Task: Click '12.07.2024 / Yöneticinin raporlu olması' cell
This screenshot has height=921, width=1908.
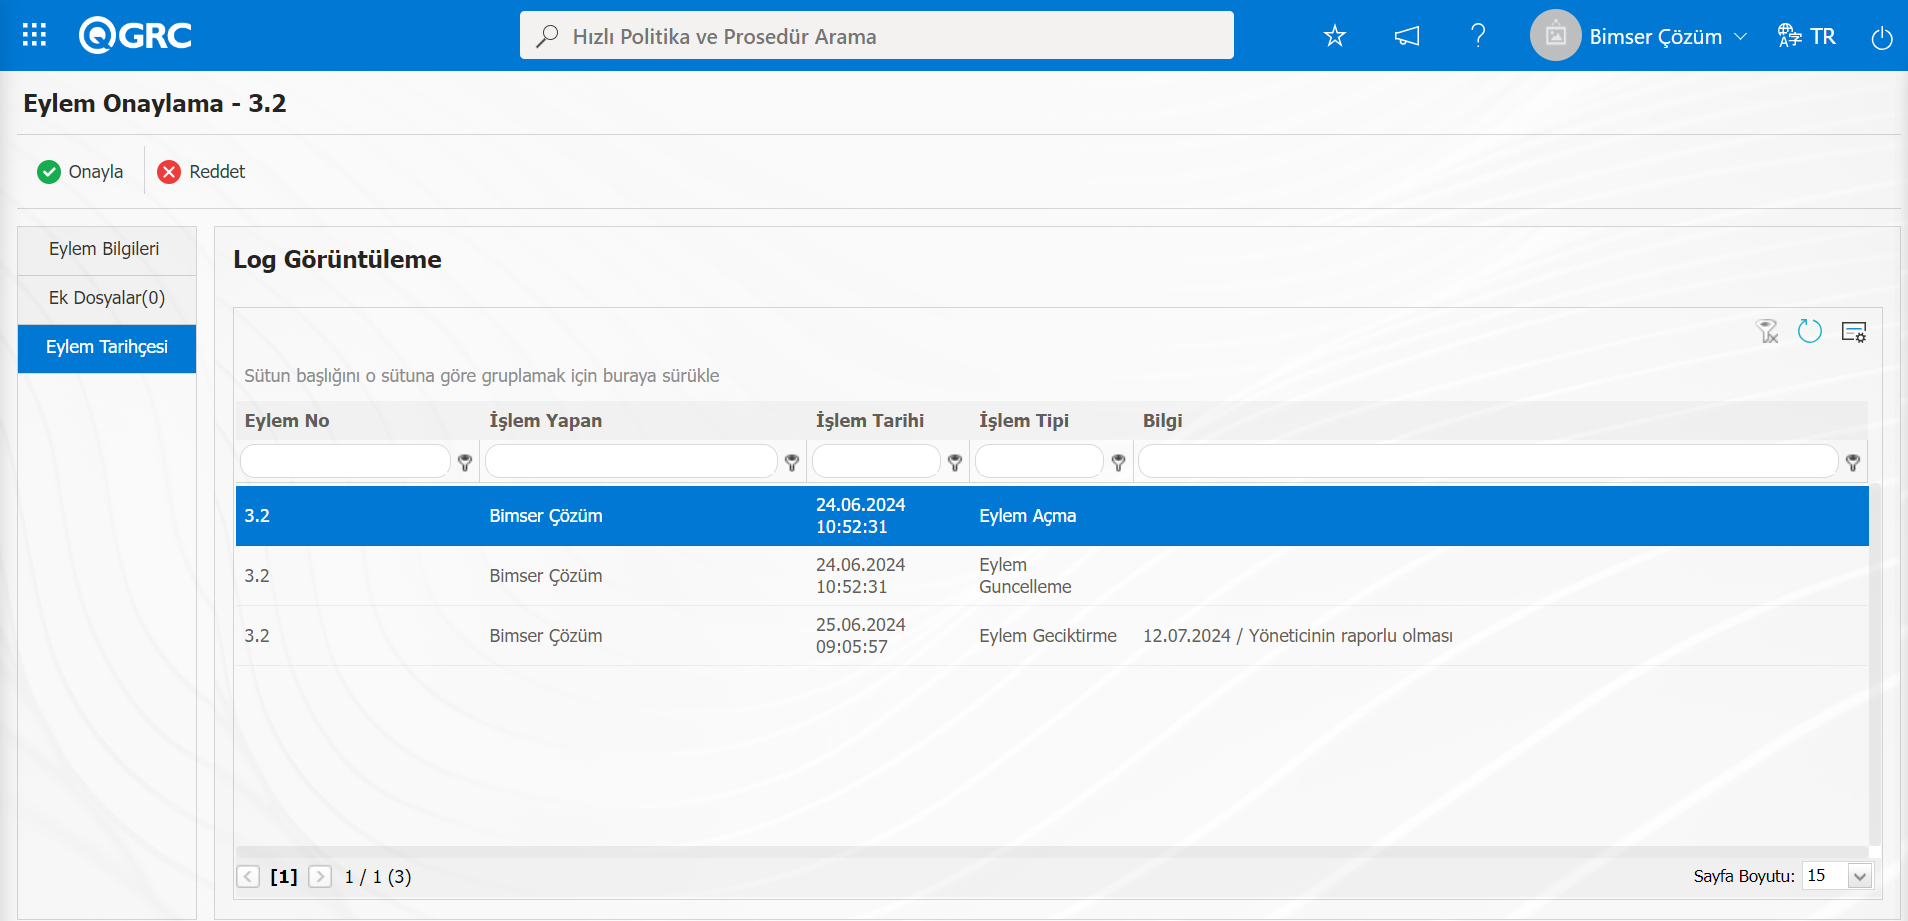Action: (x=1298, y=636)
